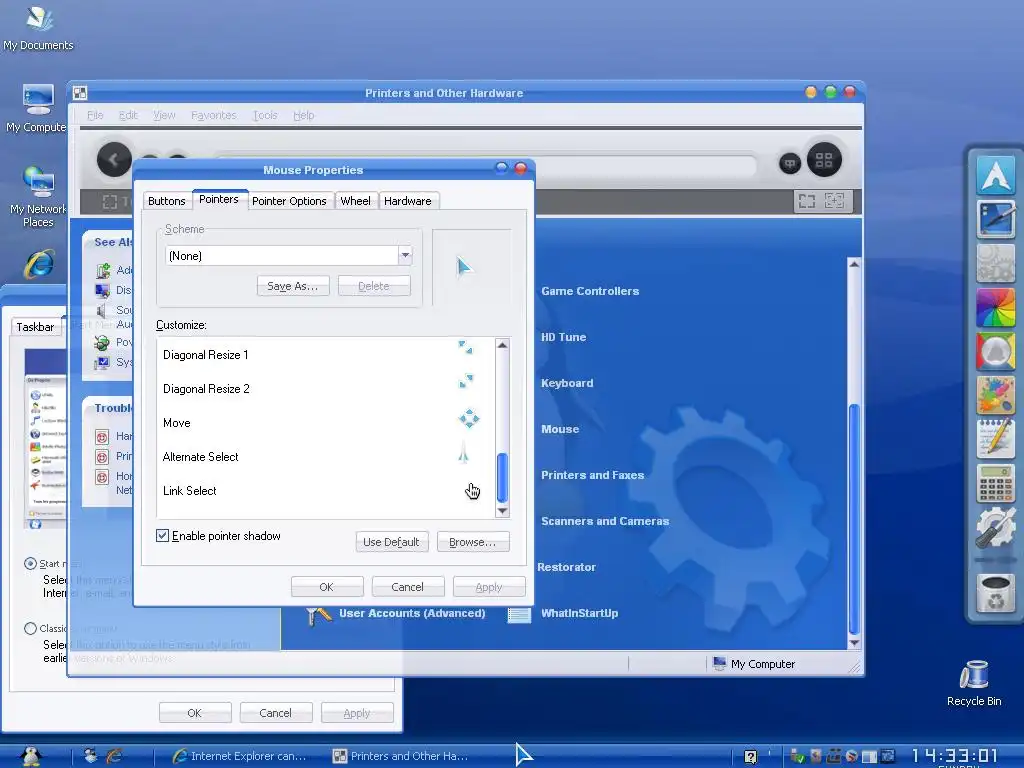Image resolution: width=1024 pixels, height=768 pixels.
Task: Open the Recycle Bin desktop icon
Action: click(974, 683)
